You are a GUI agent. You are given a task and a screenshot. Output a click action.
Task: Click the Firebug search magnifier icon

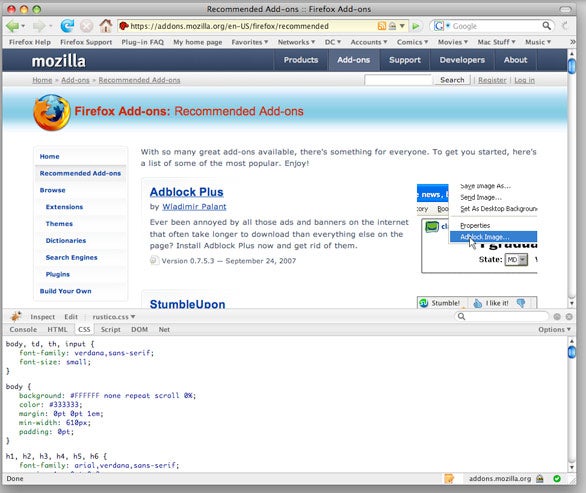[462, 317]
